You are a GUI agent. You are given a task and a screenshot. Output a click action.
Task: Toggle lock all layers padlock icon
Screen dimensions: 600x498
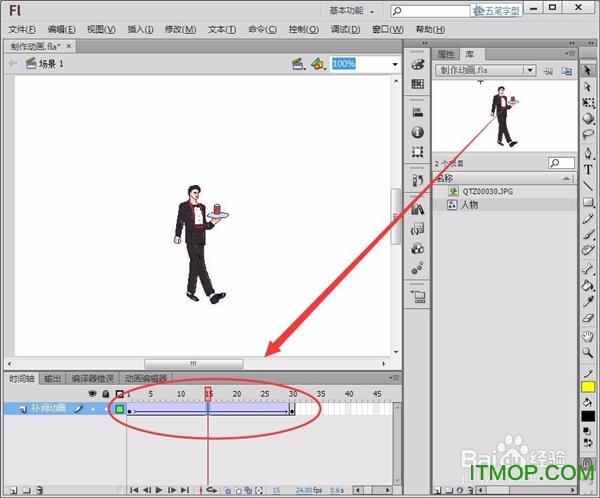106,394
